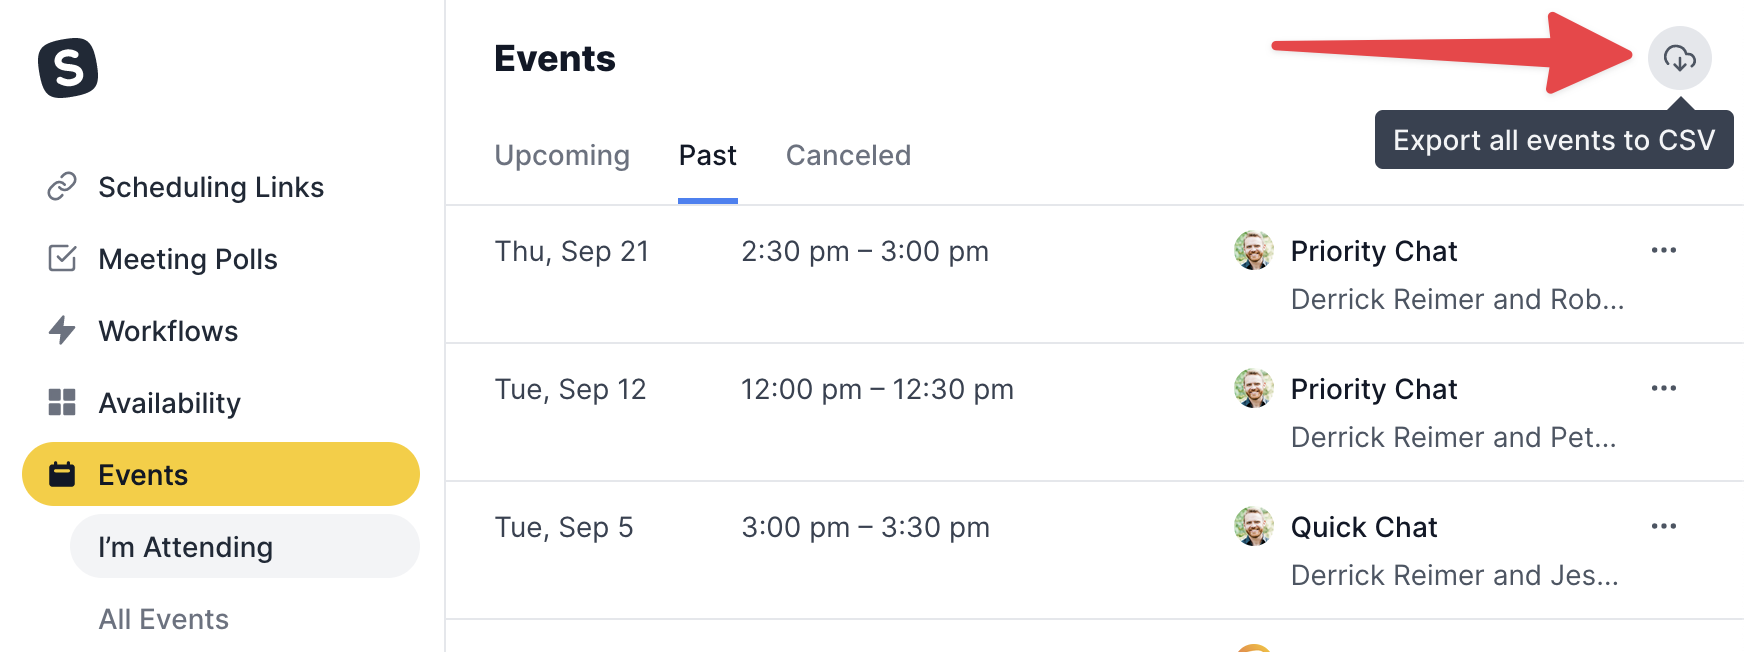Image resolution: width=1744 pixels, height=652 pixels.
Task: Open options menu for Tue, Sep 12 Priority Chat
Action: click(1663, 388)
